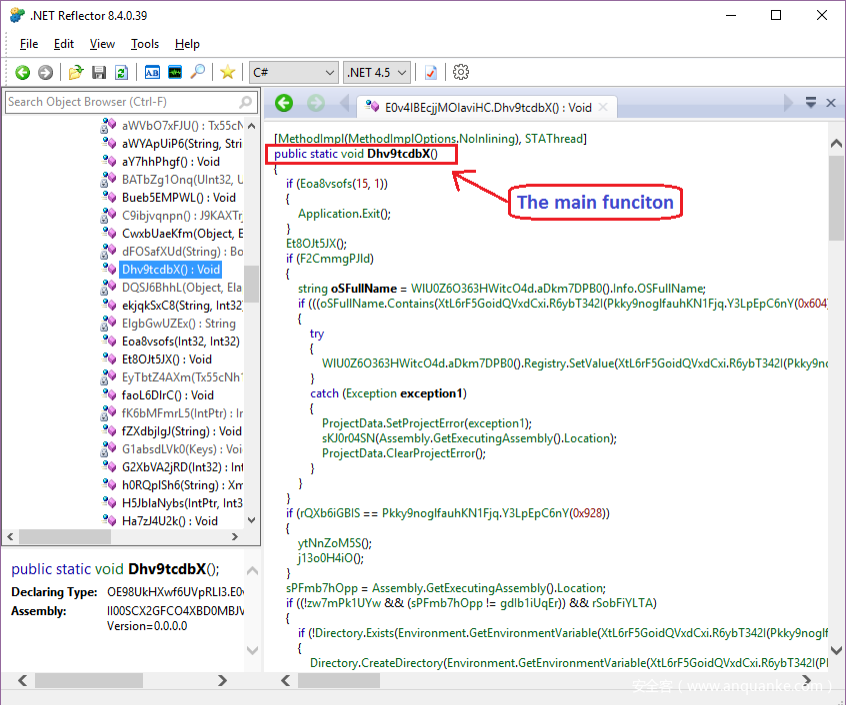Click the magnifying glass Search icon
The image size is (848, 705).
[x=198, y=72]
